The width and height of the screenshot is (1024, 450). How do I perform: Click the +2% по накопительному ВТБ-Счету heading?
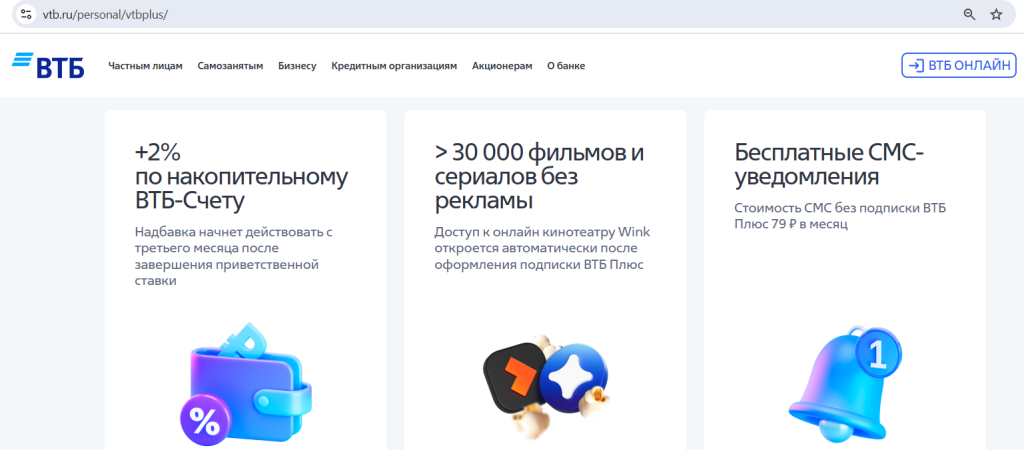pyautogui.click(x=242, y=177)
